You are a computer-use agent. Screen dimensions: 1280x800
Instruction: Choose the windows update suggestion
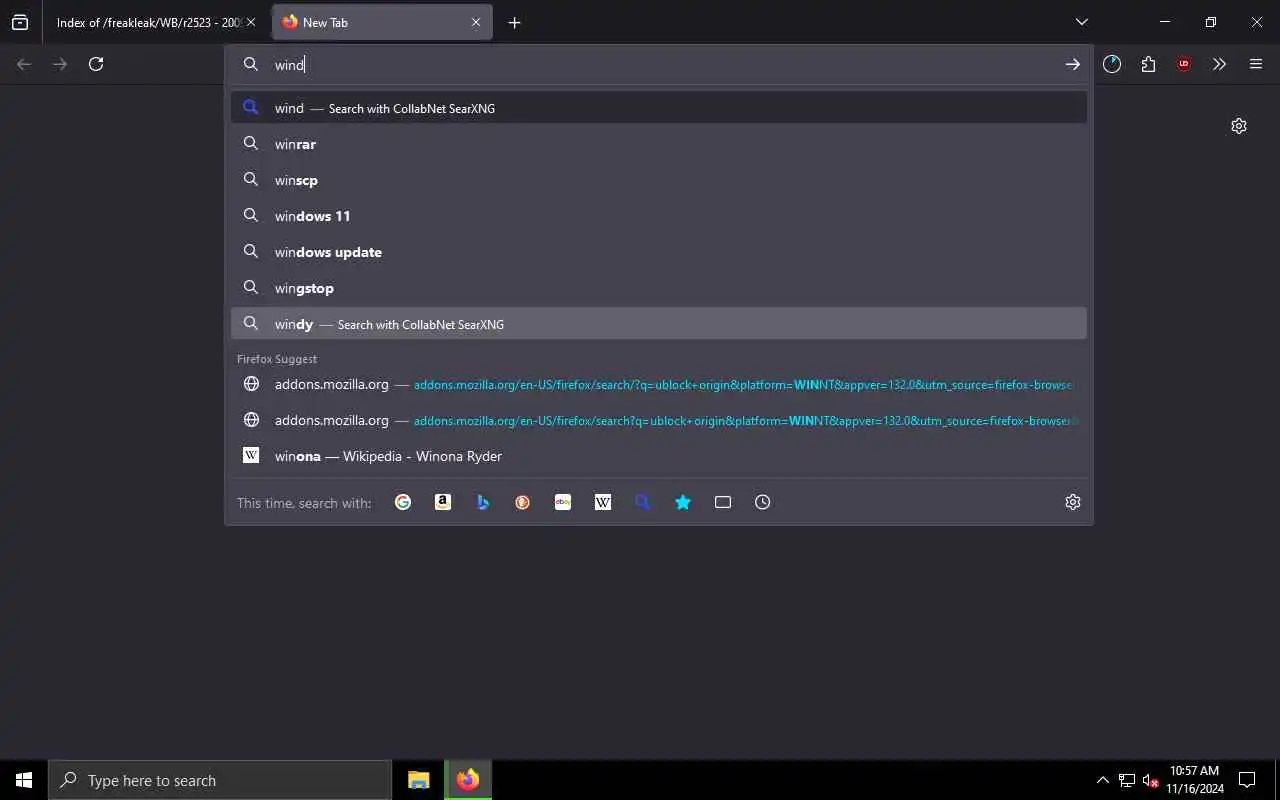point(659,252)
